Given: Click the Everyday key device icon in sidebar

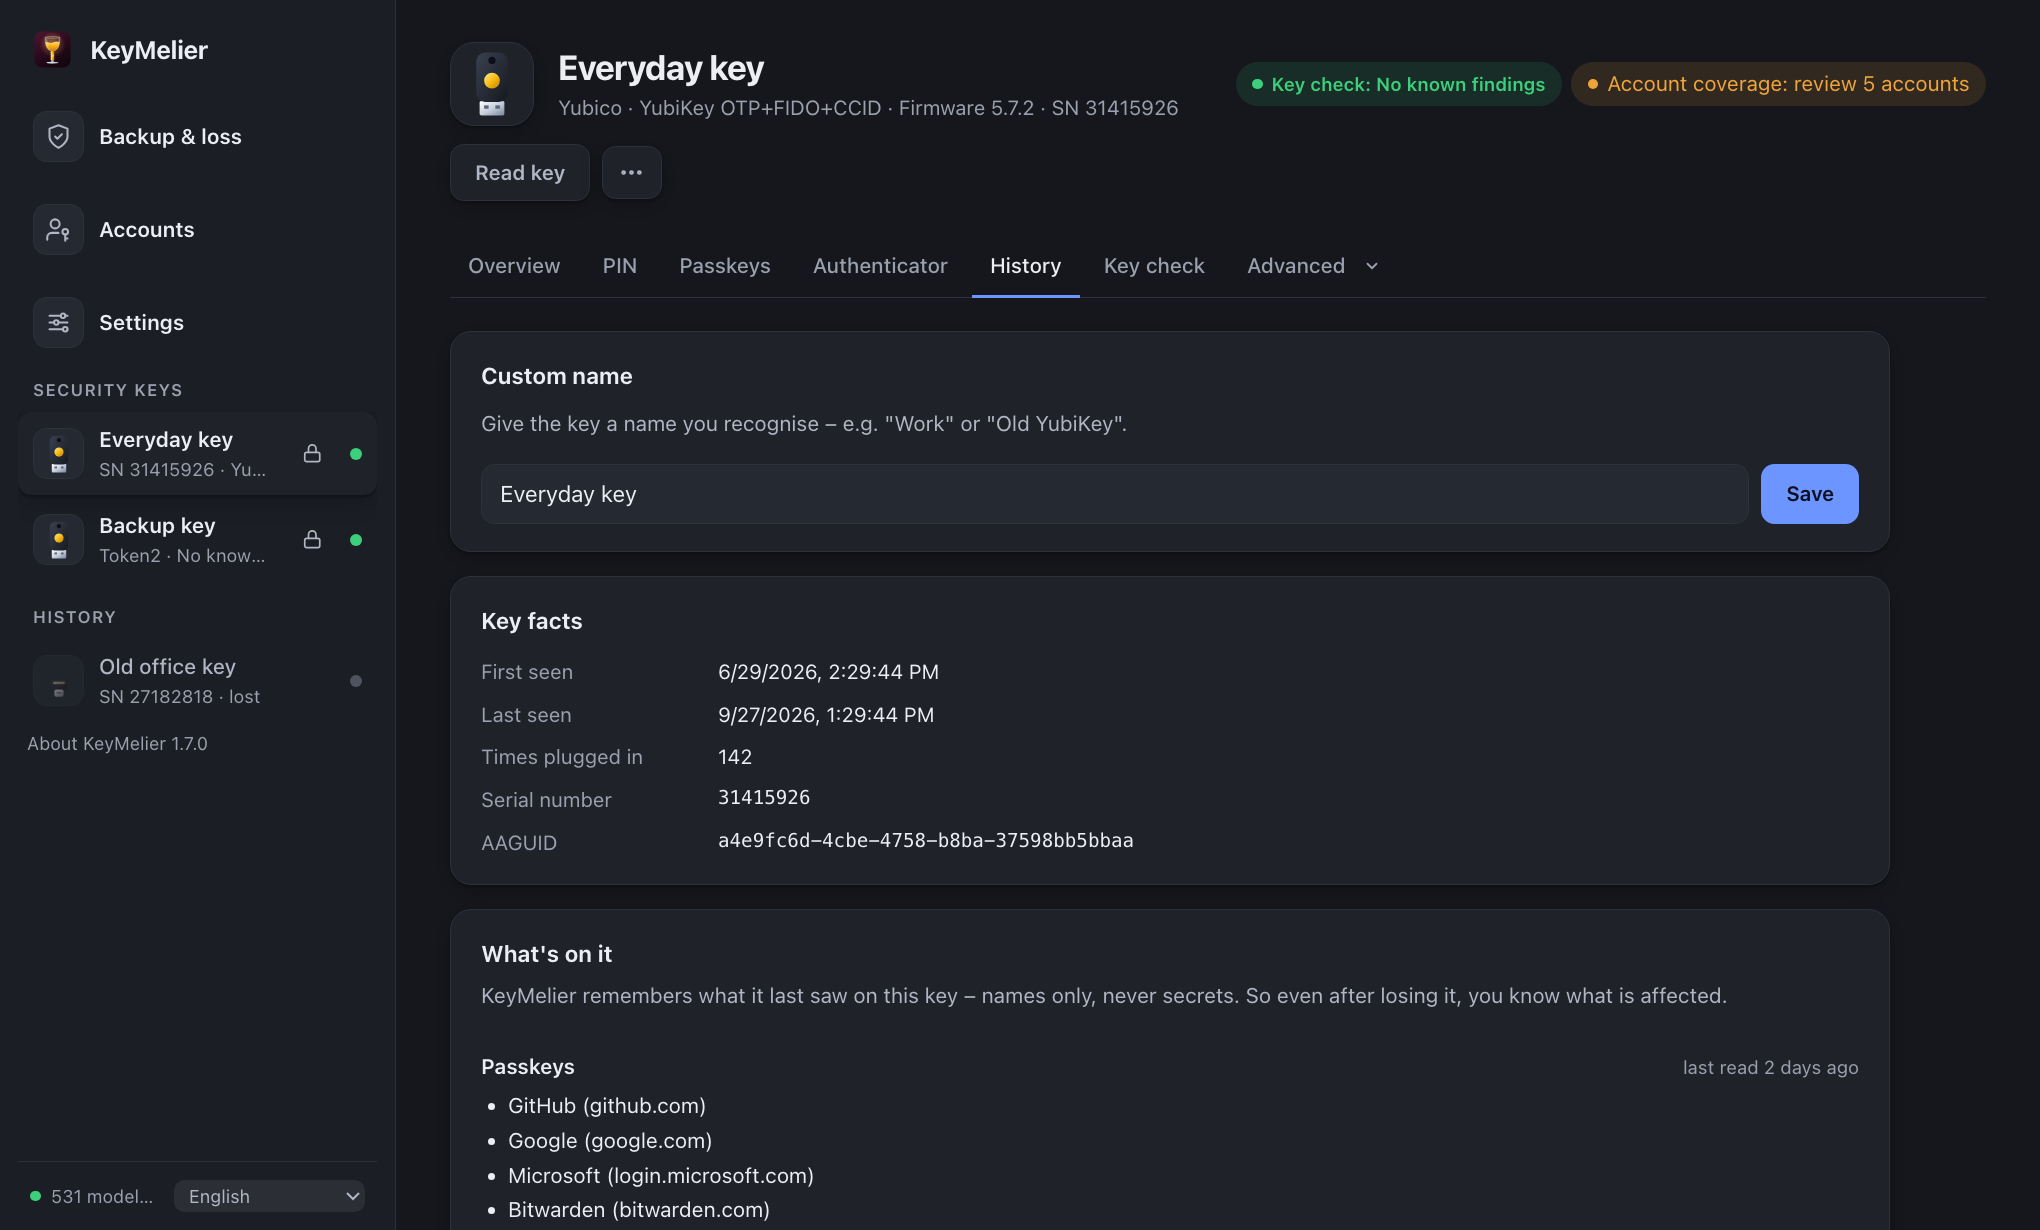Looking at the screenshot, I should 58,454.
